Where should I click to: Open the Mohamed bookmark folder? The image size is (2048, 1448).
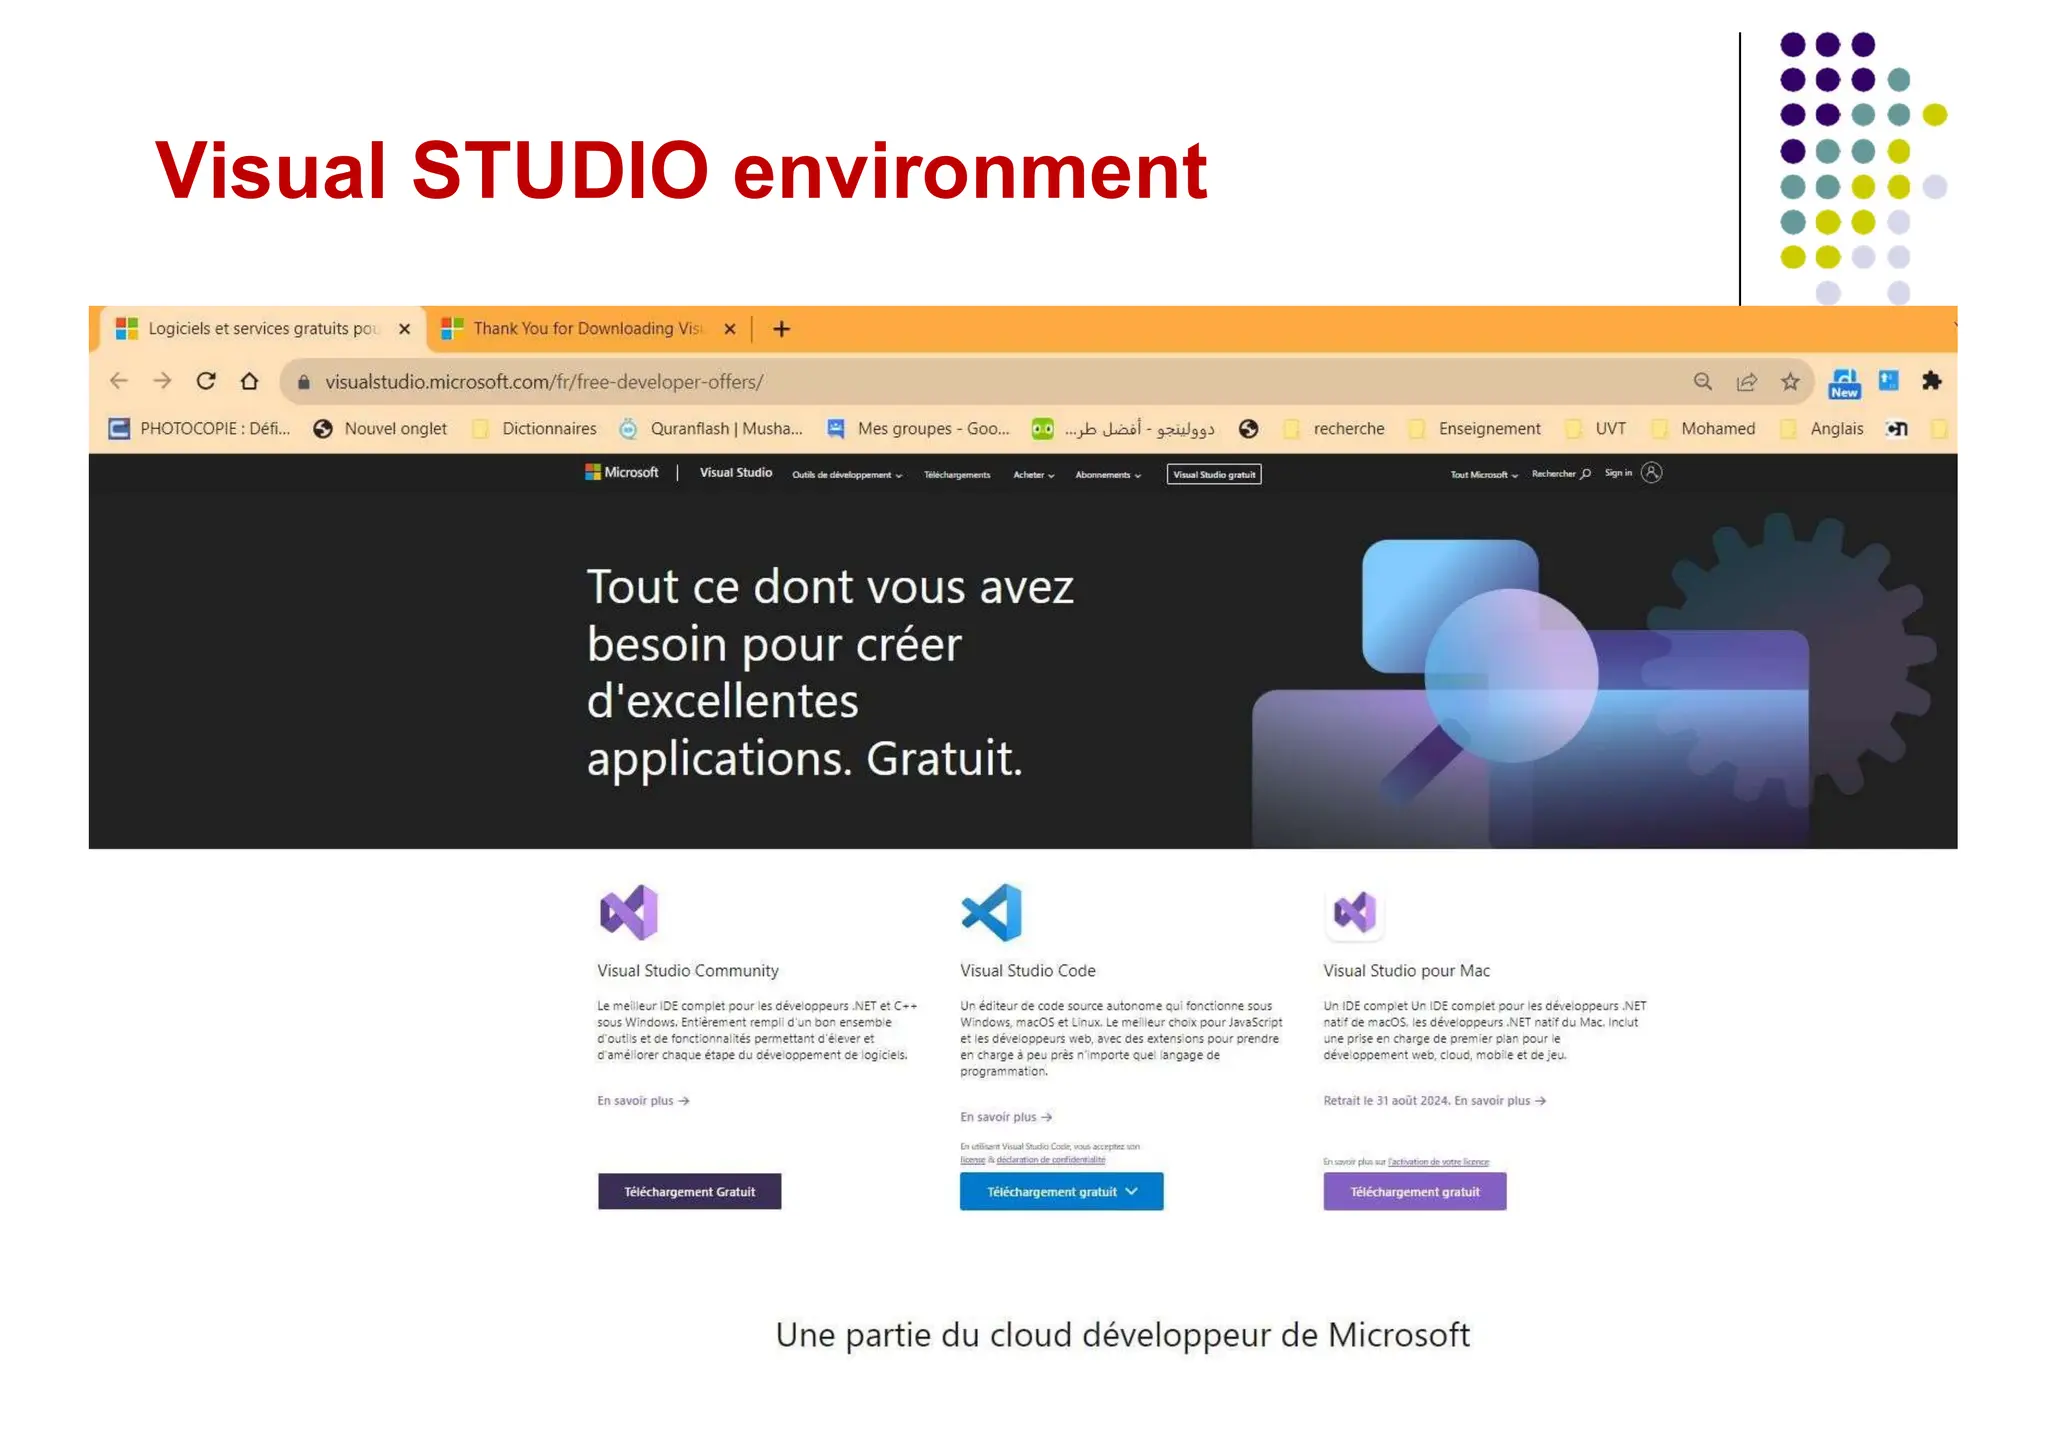pos(1704,429)
